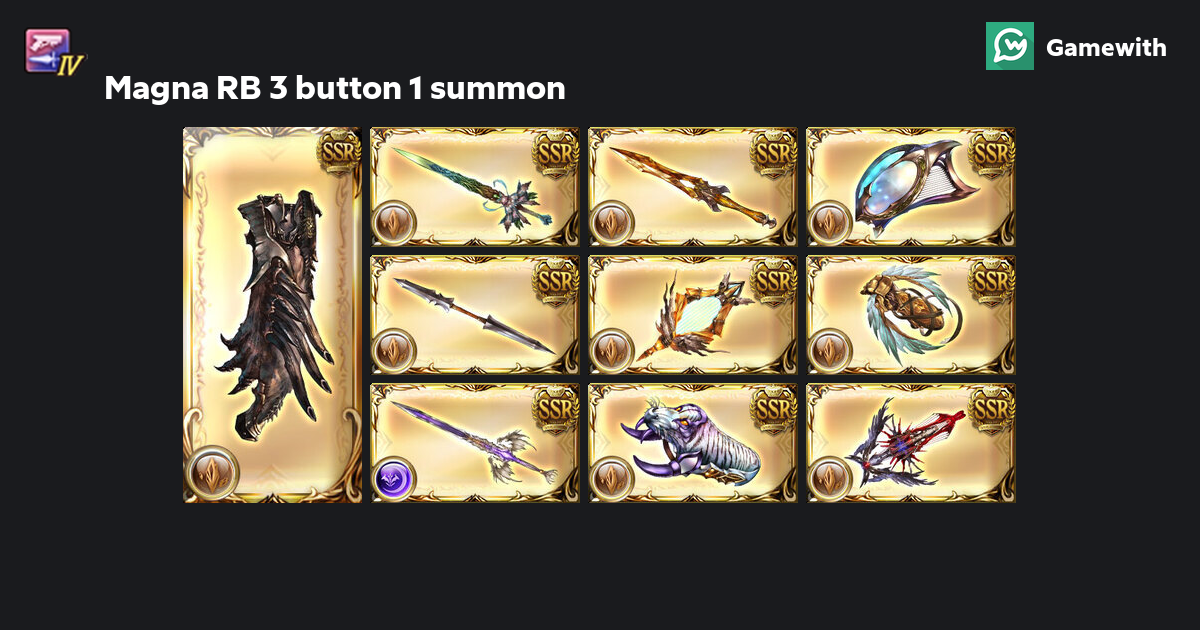Select the blue crystal harp weapon card
Screen dimensions: 1200x630
911,187
